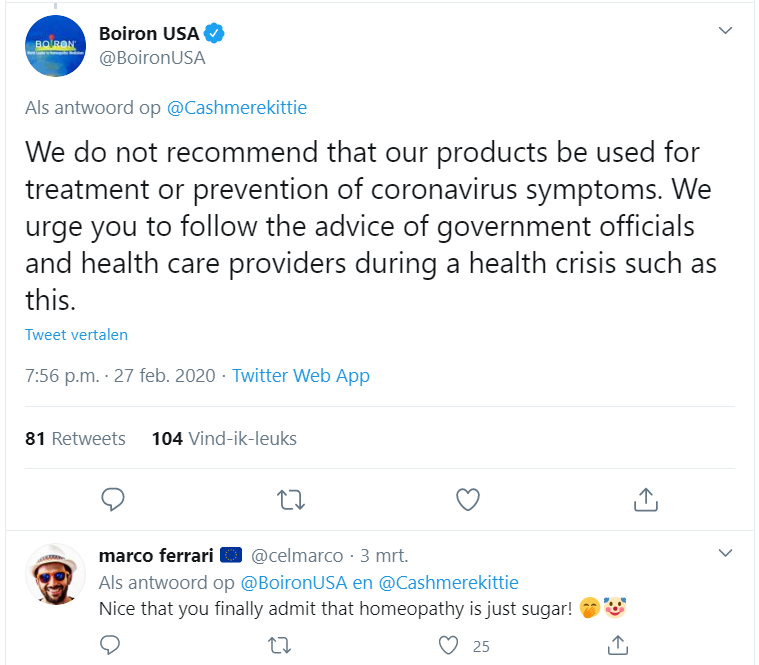This screenshot has width=759, height=665.
Task: Expand options chevron on marco ferrari's reply
Action: point(726,552)
